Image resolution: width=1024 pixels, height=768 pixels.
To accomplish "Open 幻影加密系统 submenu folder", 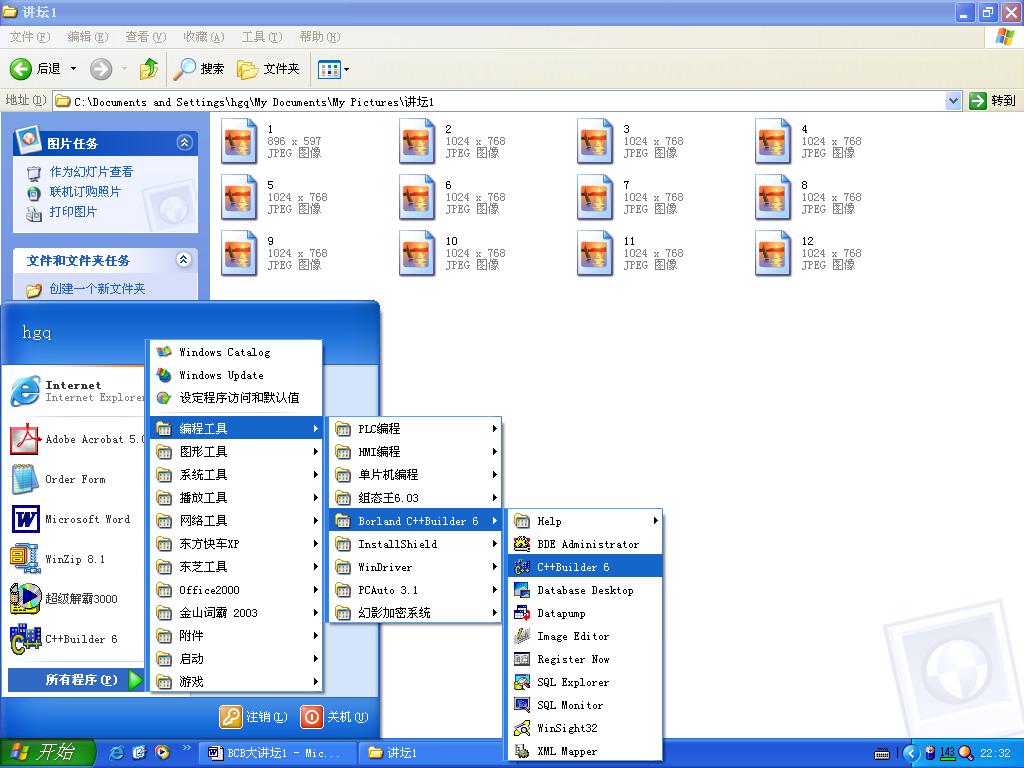I will (x=415, y=613).
